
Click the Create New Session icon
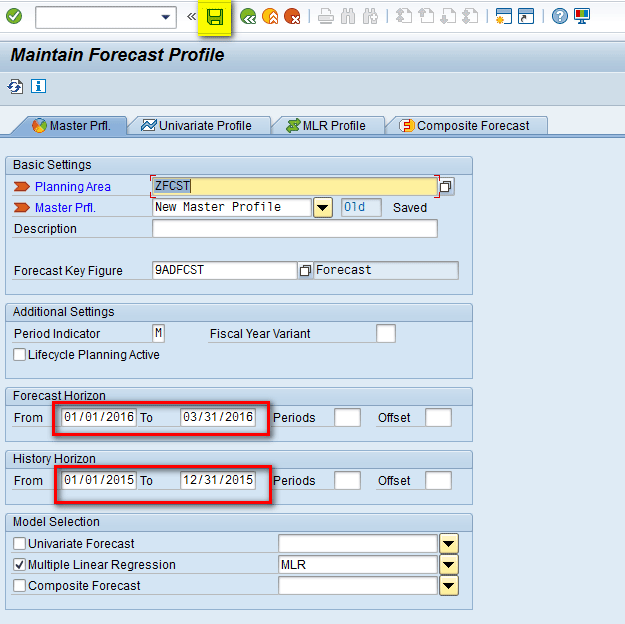[503, 17]
